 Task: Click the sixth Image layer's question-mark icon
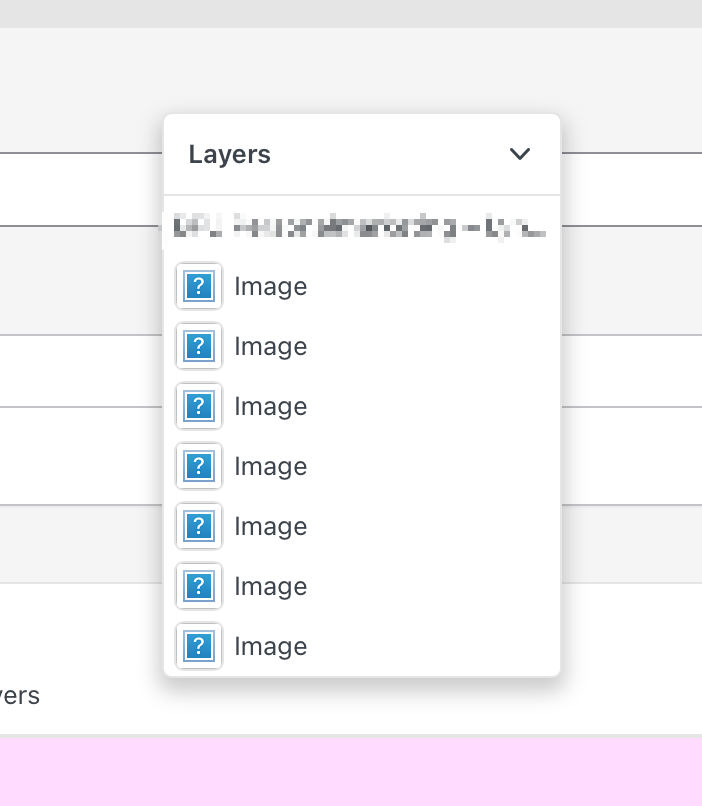pyautogui.click(x=199, y=586)
